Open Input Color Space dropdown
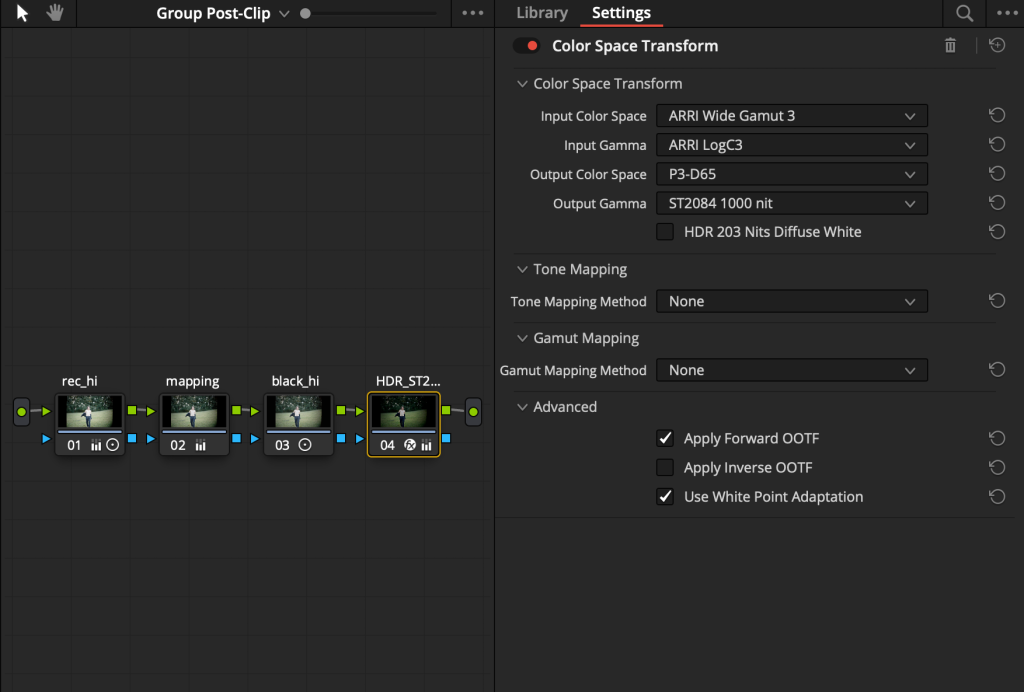Image resolution: width=1024 pixels, height=692 pixels. (792, 116)
